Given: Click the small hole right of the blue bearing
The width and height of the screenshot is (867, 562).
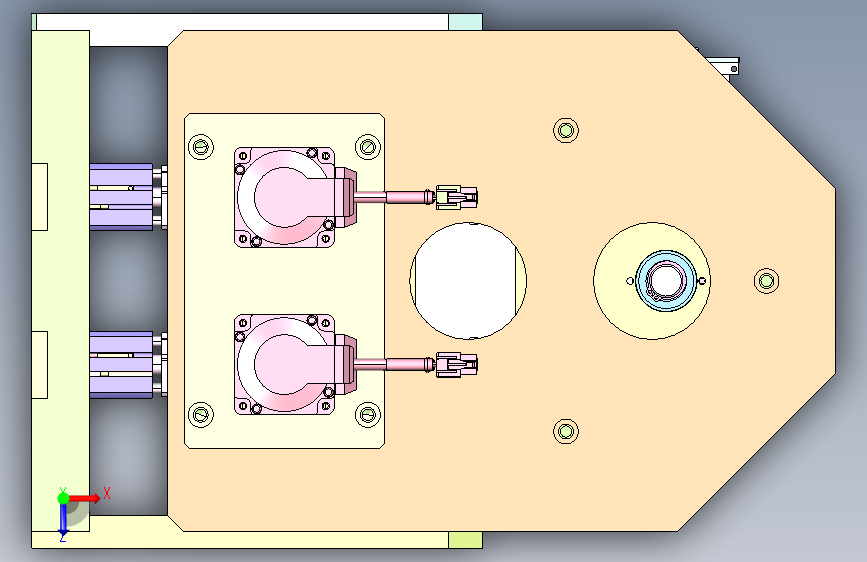Looking at the screenshot, I should tap(702, 281).
